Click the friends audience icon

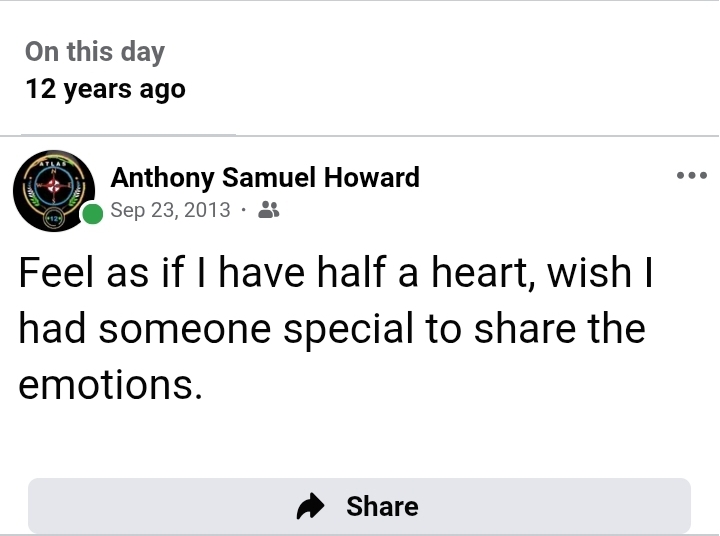click(268, 210)
